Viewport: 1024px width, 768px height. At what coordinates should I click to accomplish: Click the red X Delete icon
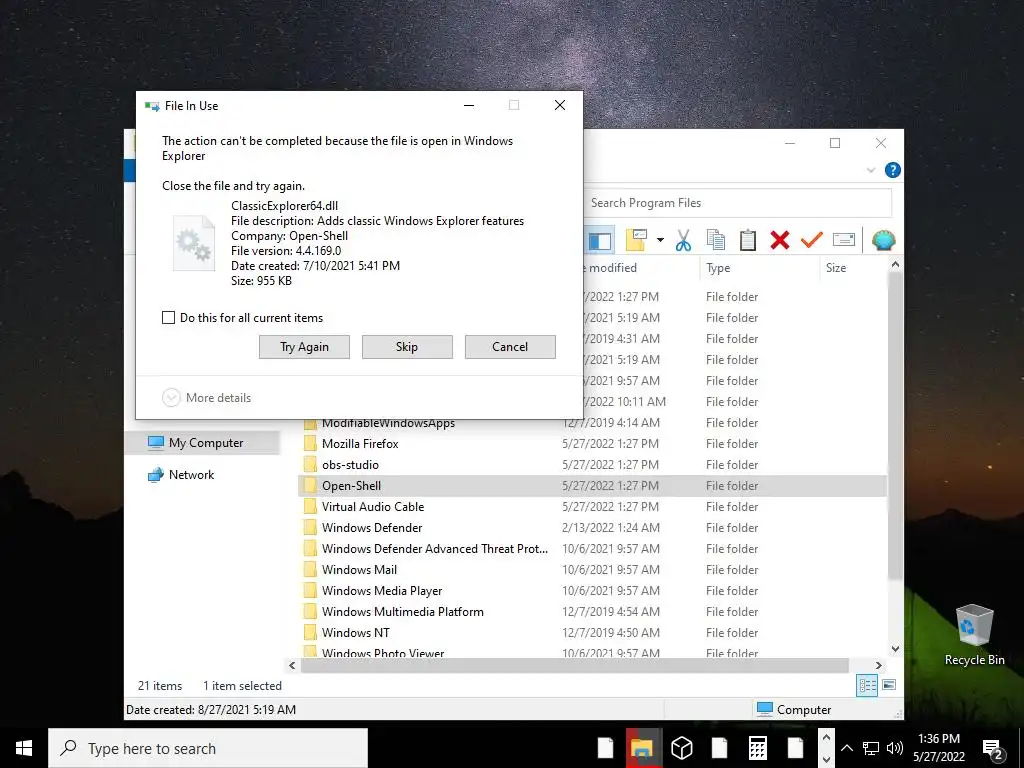point(780,240)
